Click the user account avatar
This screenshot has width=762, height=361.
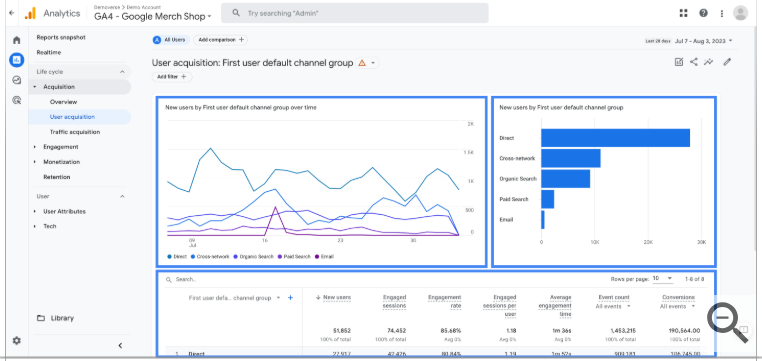[x=740, y=13]
